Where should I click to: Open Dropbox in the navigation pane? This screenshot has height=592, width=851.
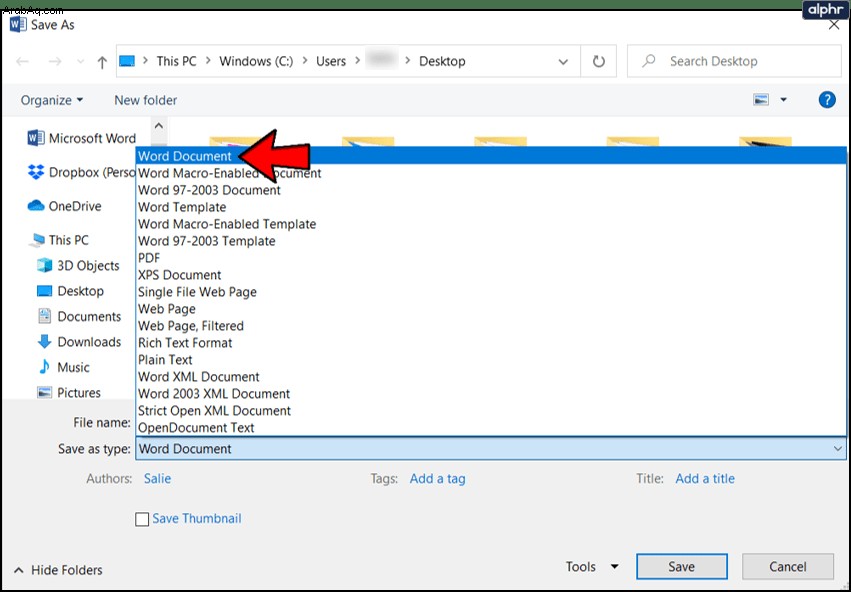(81, 173)
